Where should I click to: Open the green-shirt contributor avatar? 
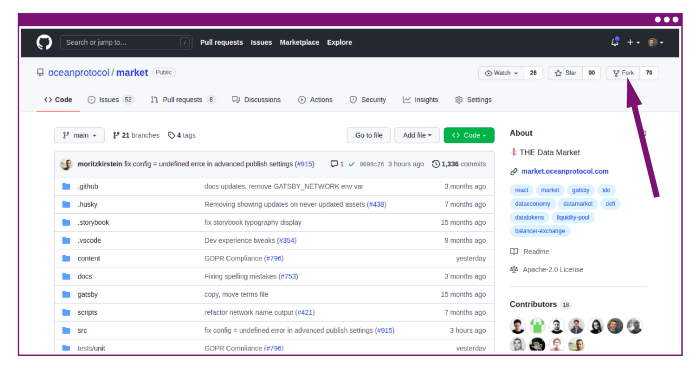point(537,326)
